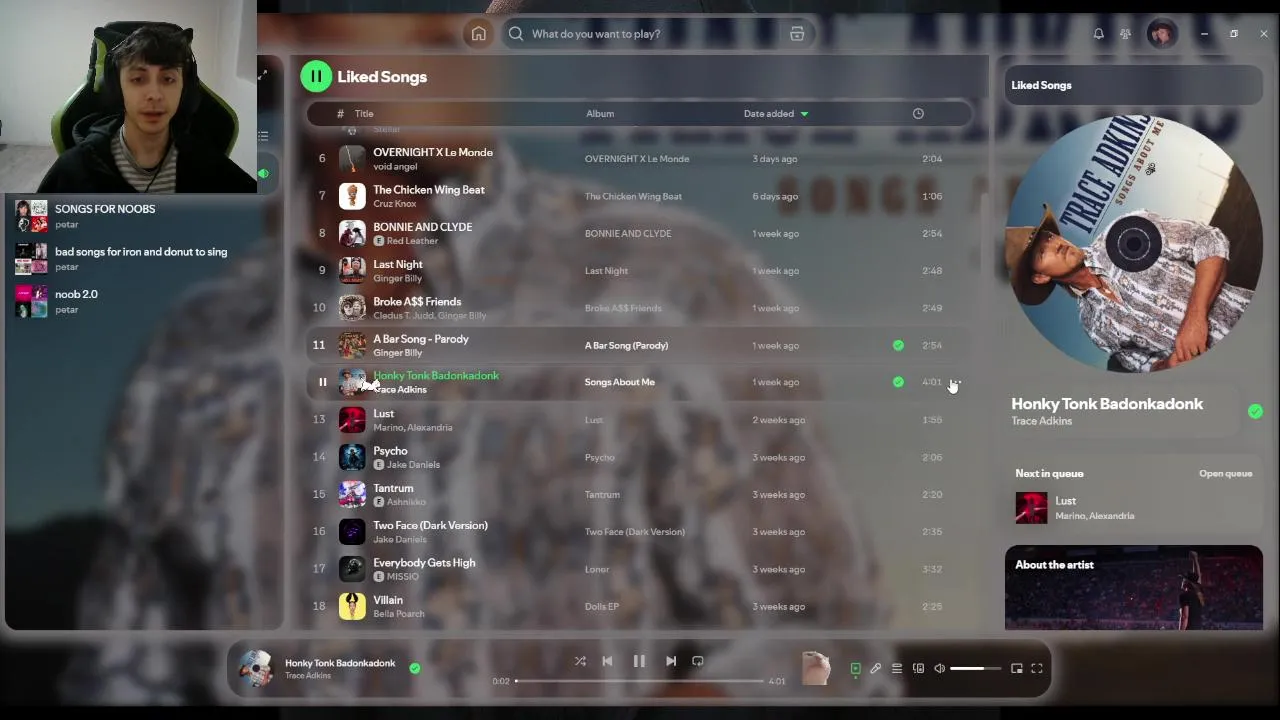
Task: Select Last Night track title
Action: 397,264
